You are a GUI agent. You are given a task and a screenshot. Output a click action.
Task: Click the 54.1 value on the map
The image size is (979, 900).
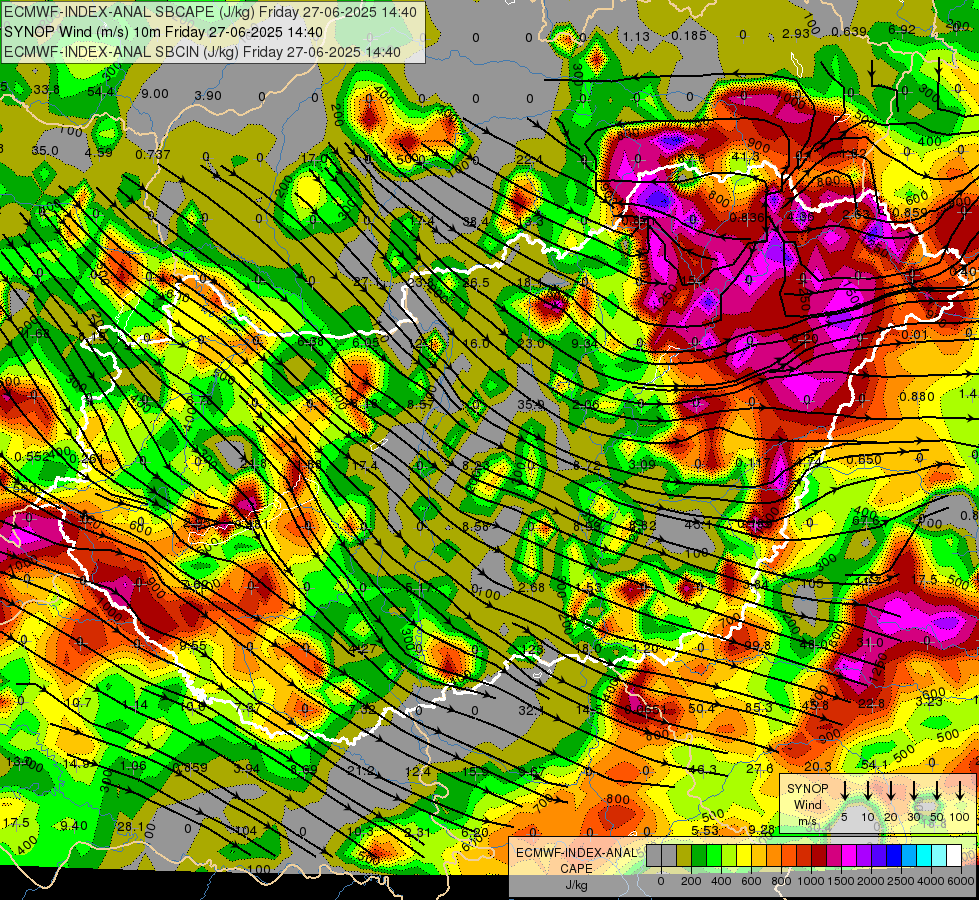[x=874, y=765]
